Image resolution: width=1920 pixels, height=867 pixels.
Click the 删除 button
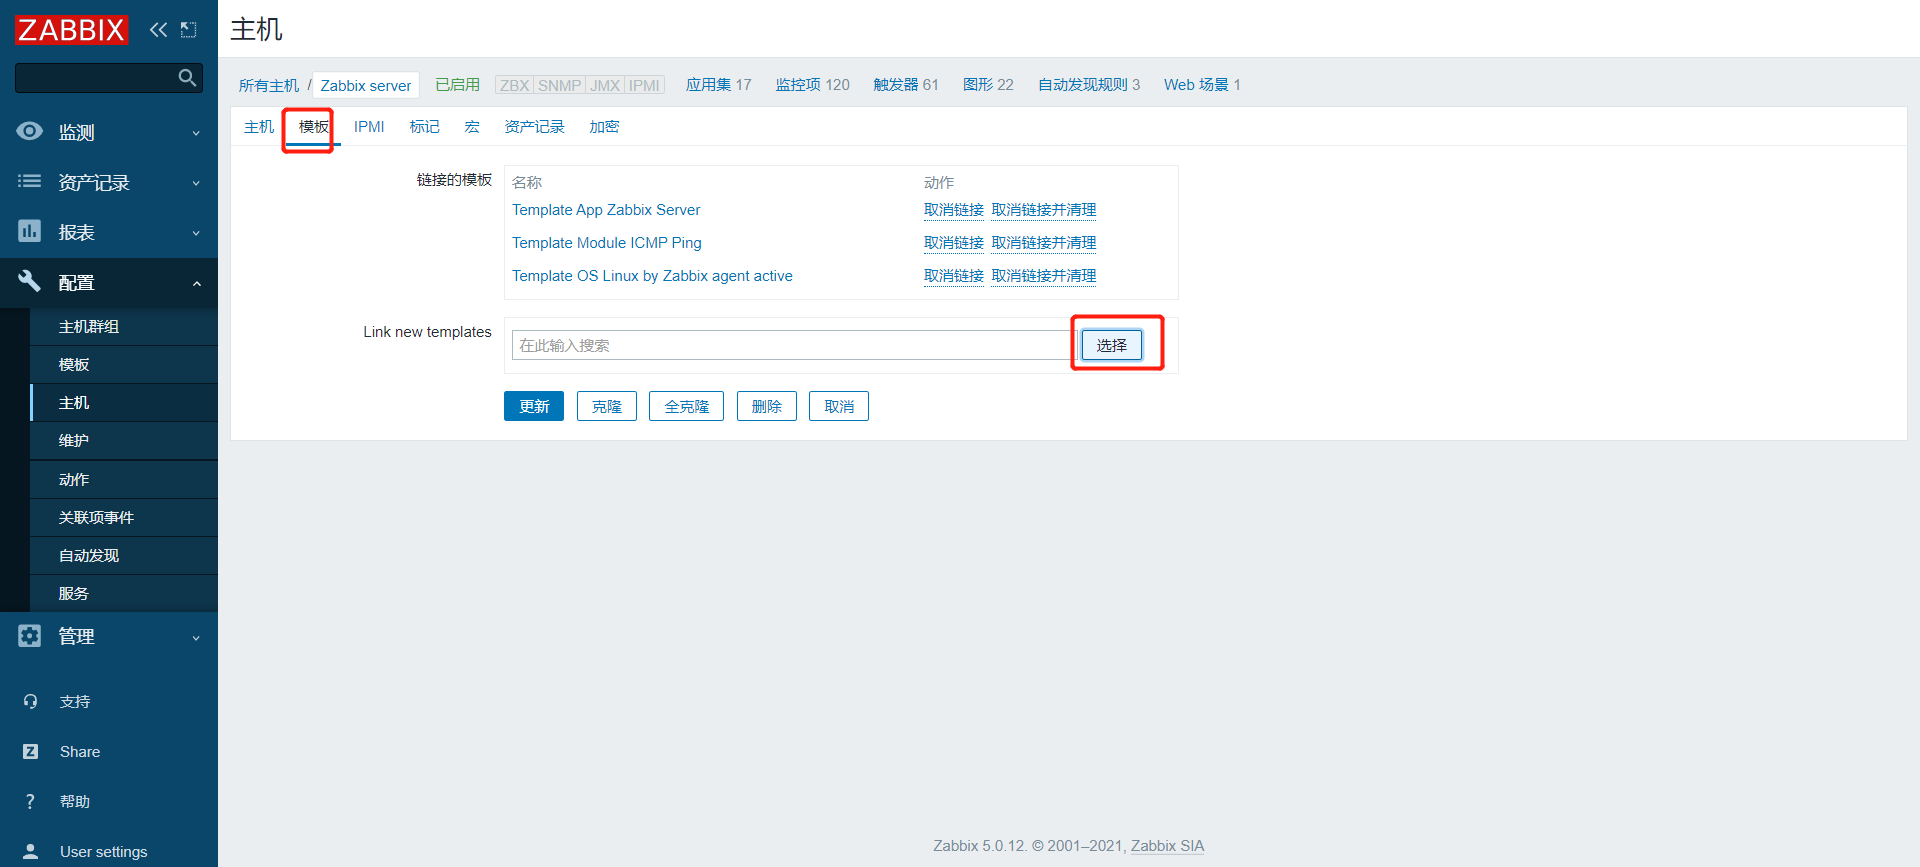coord(767,406)
